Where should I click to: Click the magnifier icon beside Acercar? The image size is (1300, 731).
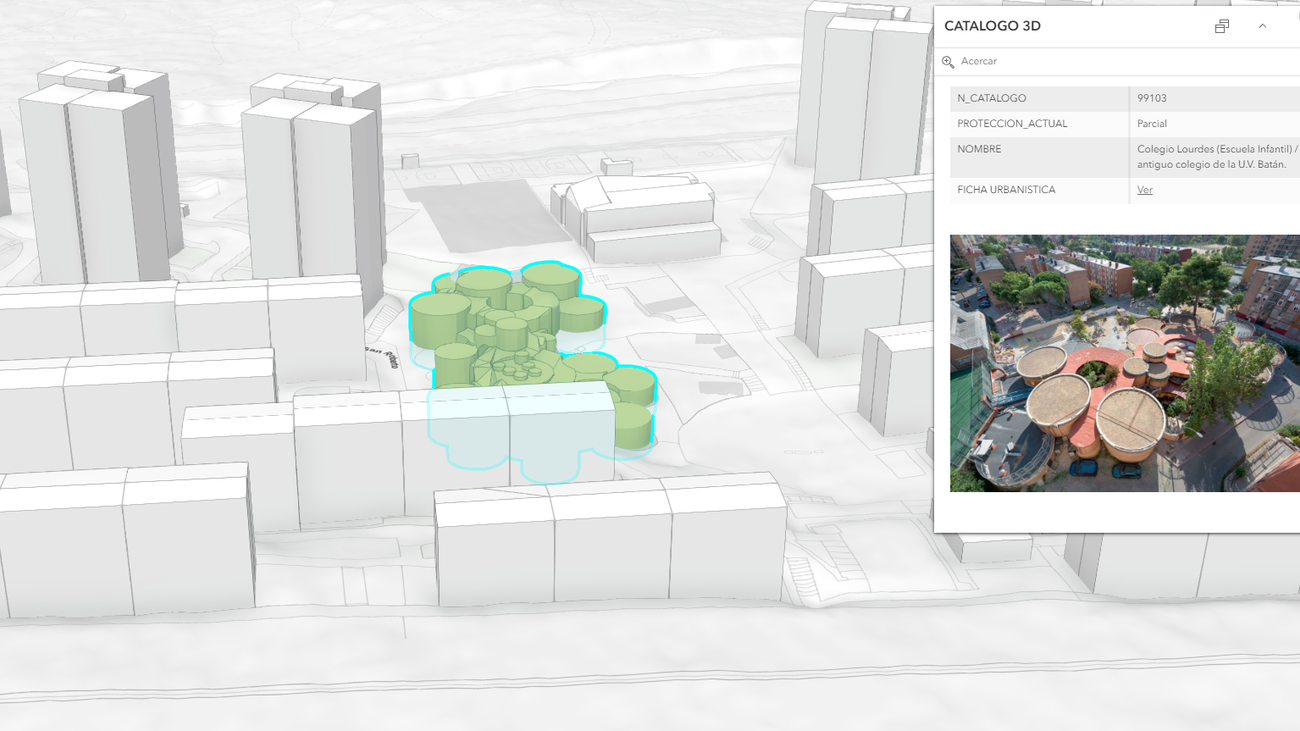click(948, 62)
